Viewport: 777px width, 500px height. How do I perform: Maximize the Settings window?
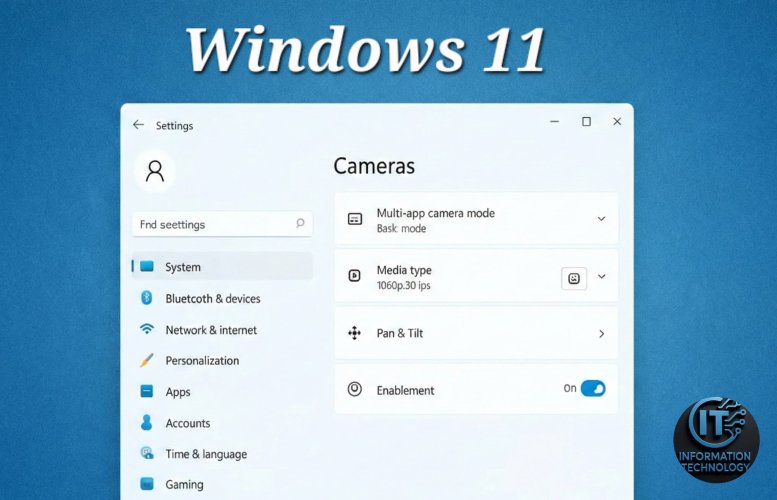(586, 122)
